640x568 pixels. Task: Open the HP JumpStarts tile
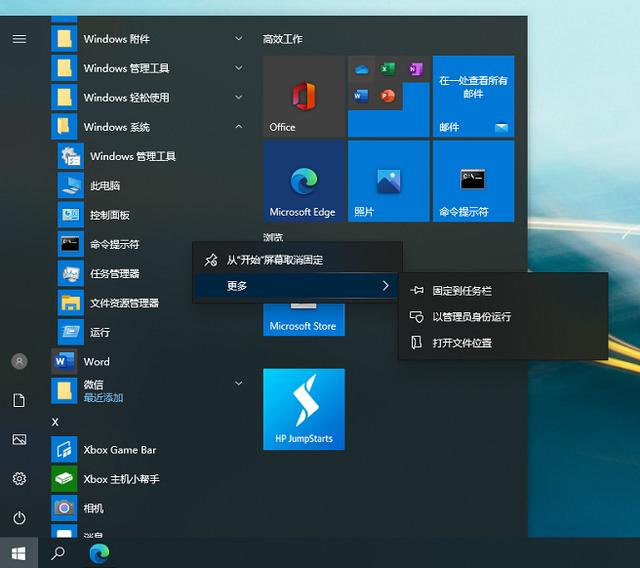pyautogui.click(x=304, y=409)
